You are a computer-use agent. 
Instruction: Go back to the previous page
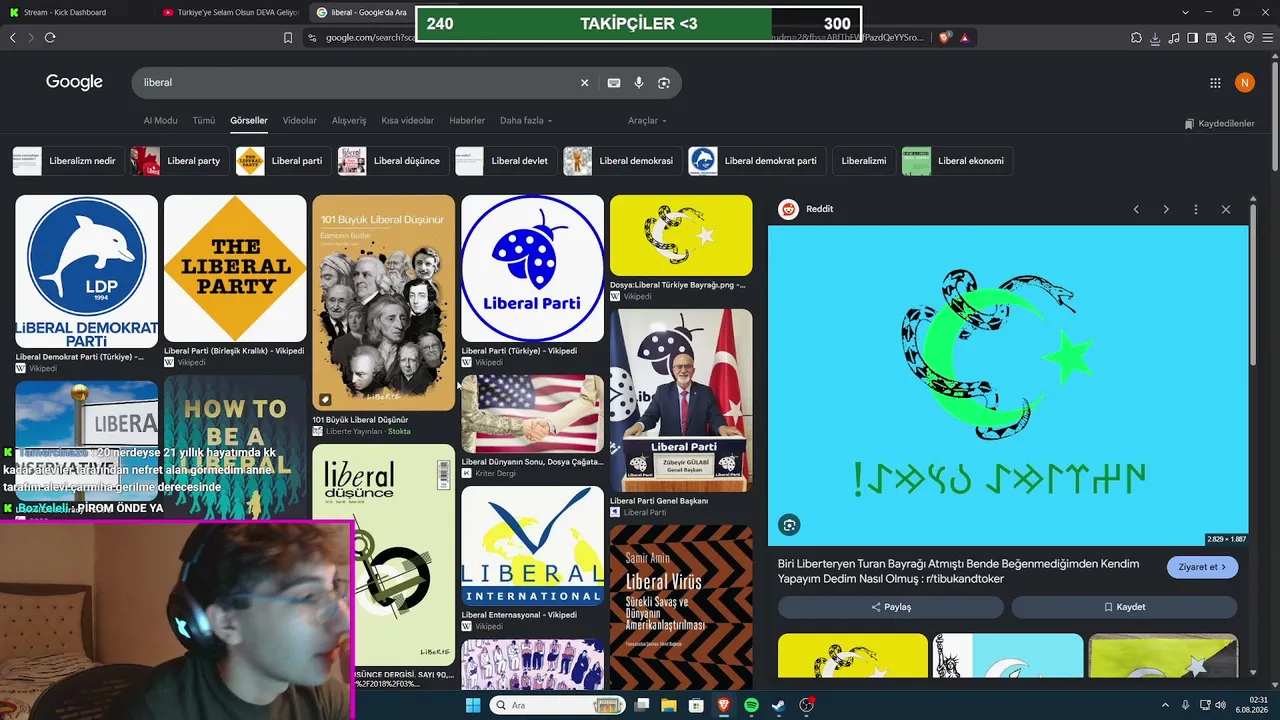[13, 37]
